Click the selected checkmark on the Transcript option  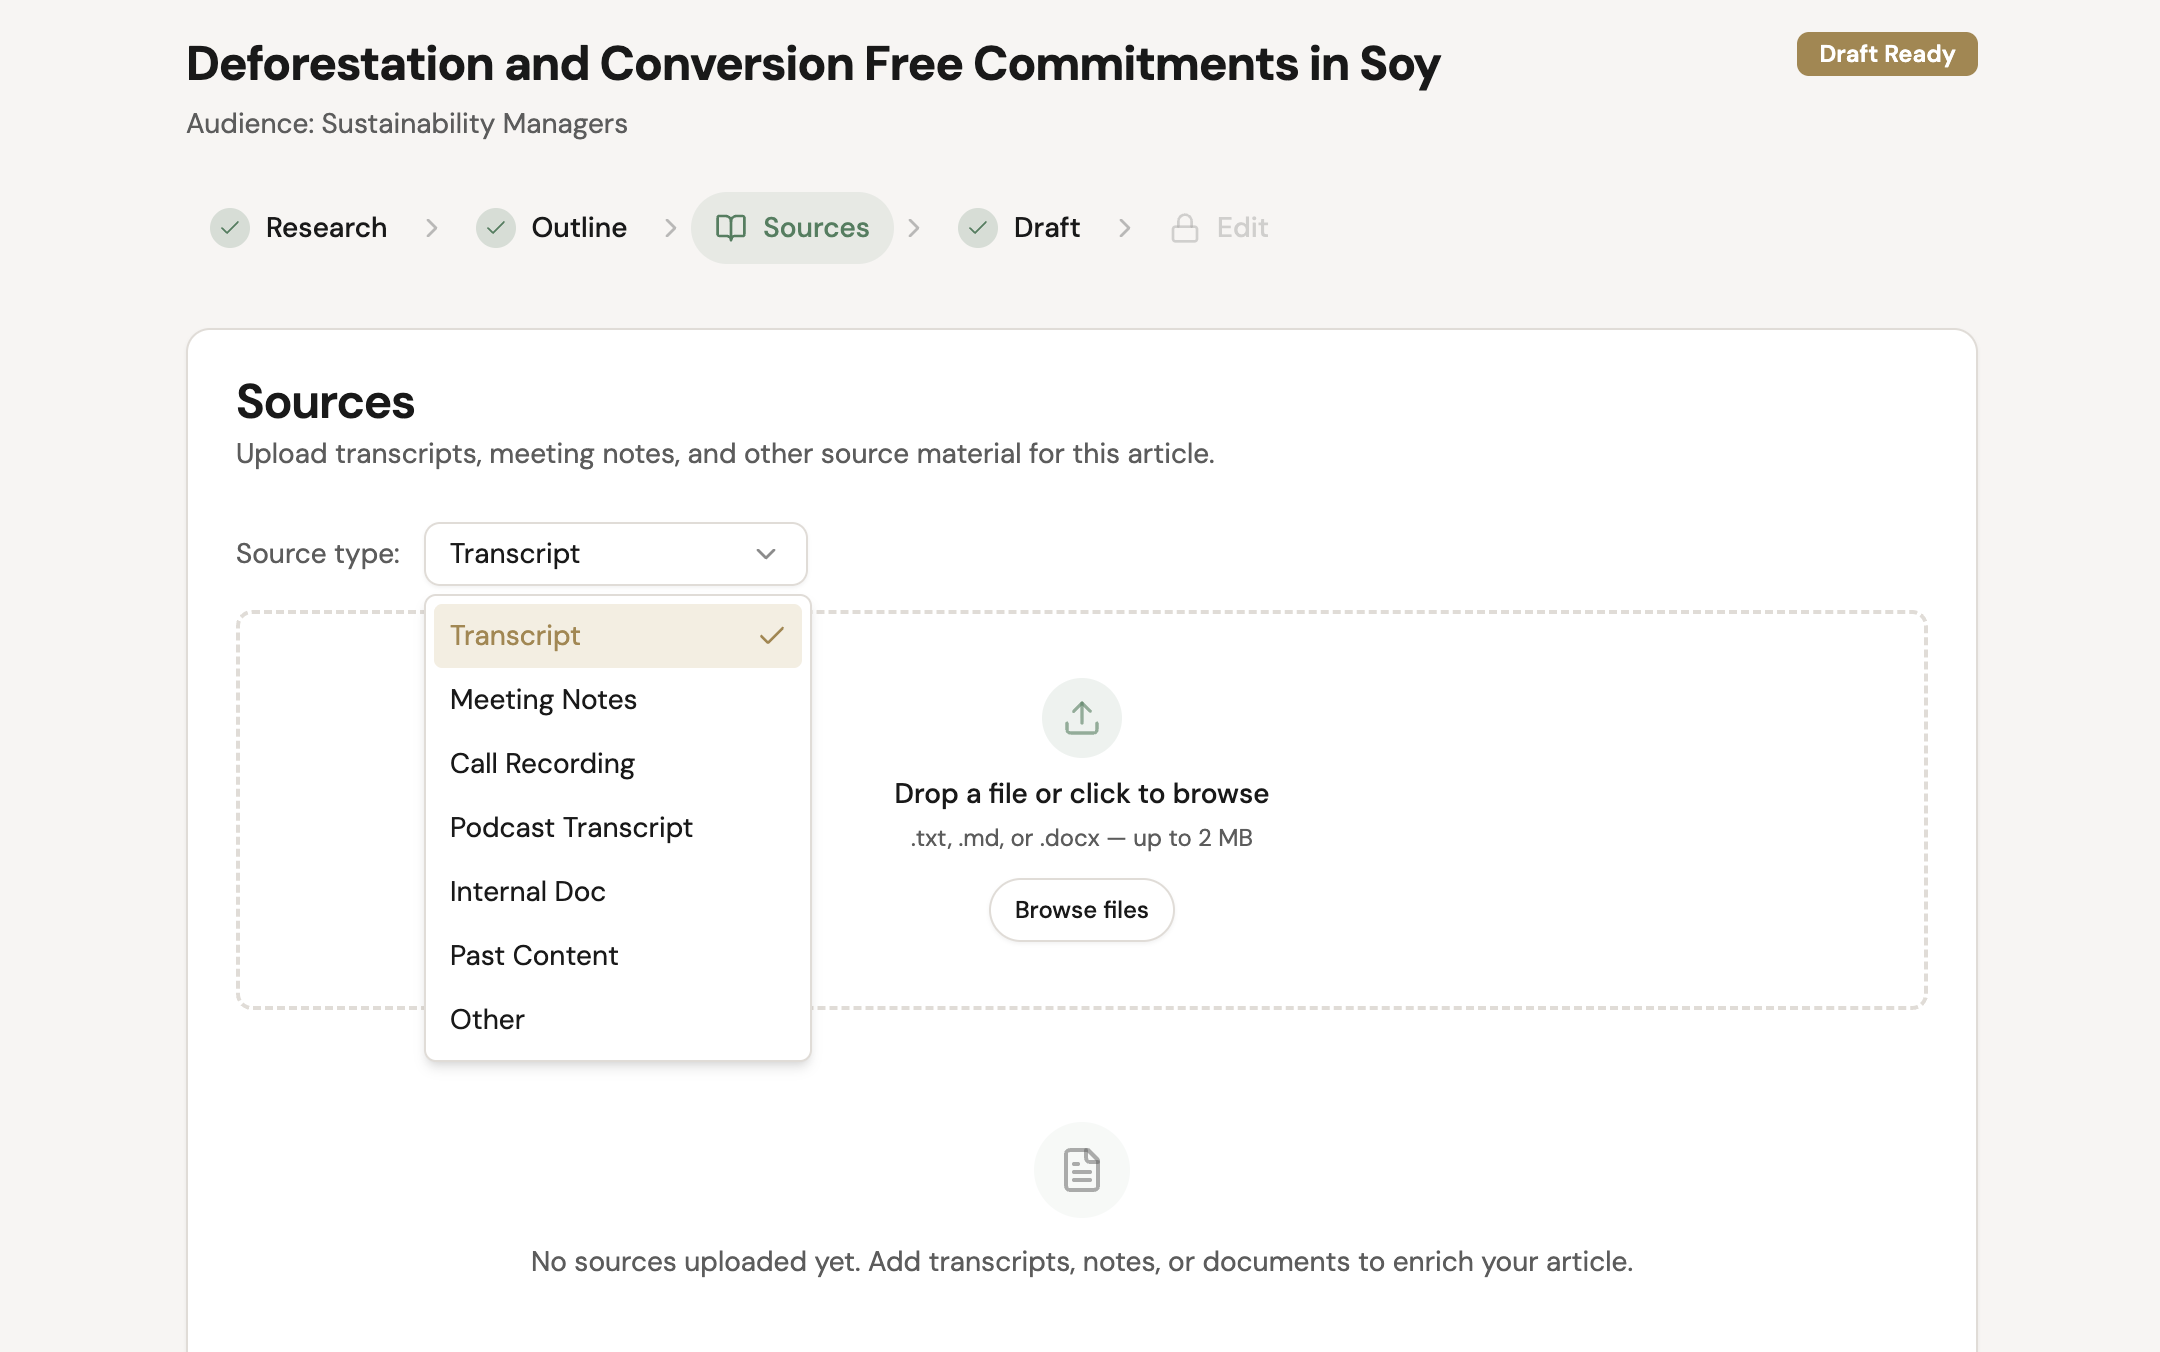click(771, 636)
